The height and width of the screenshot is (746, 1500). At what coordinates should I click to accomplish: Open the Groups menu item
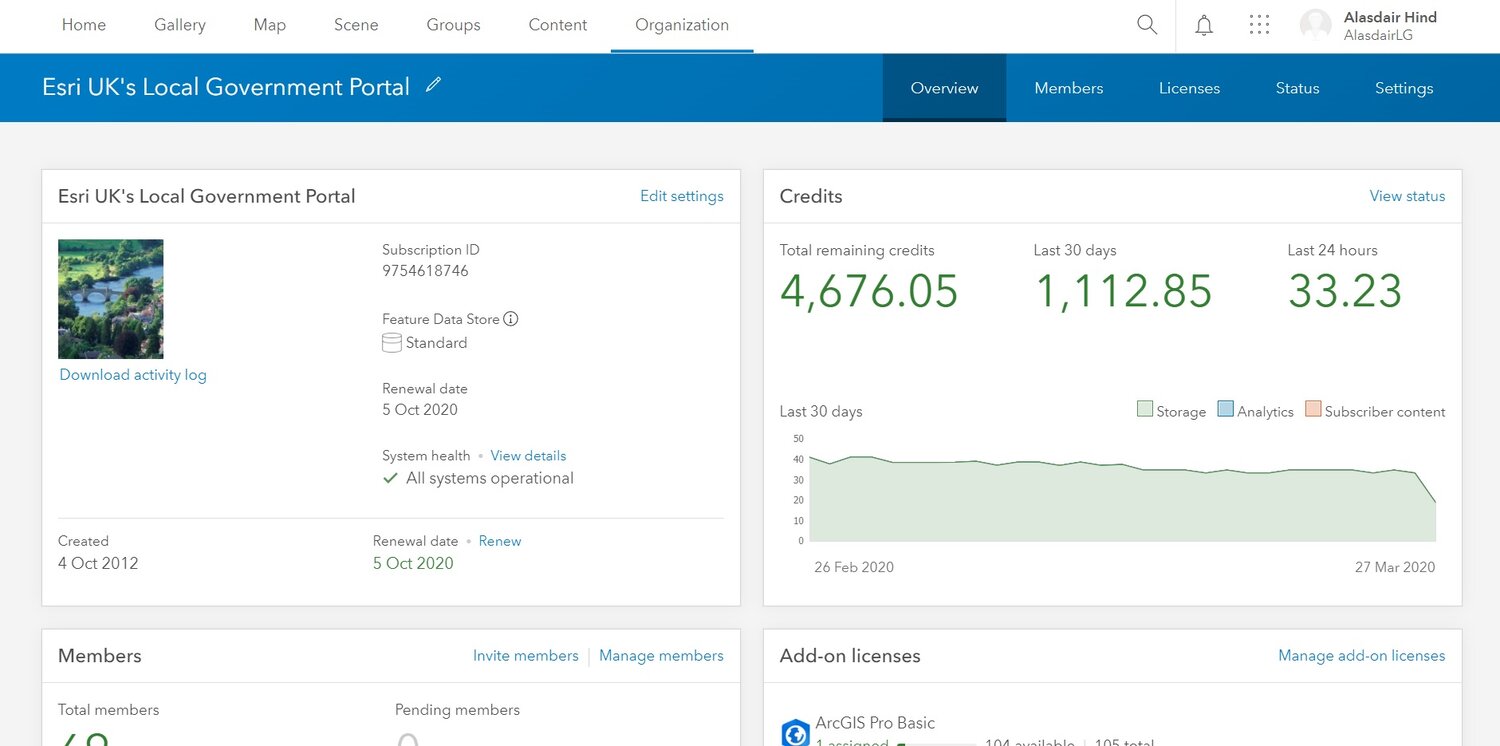453,25
